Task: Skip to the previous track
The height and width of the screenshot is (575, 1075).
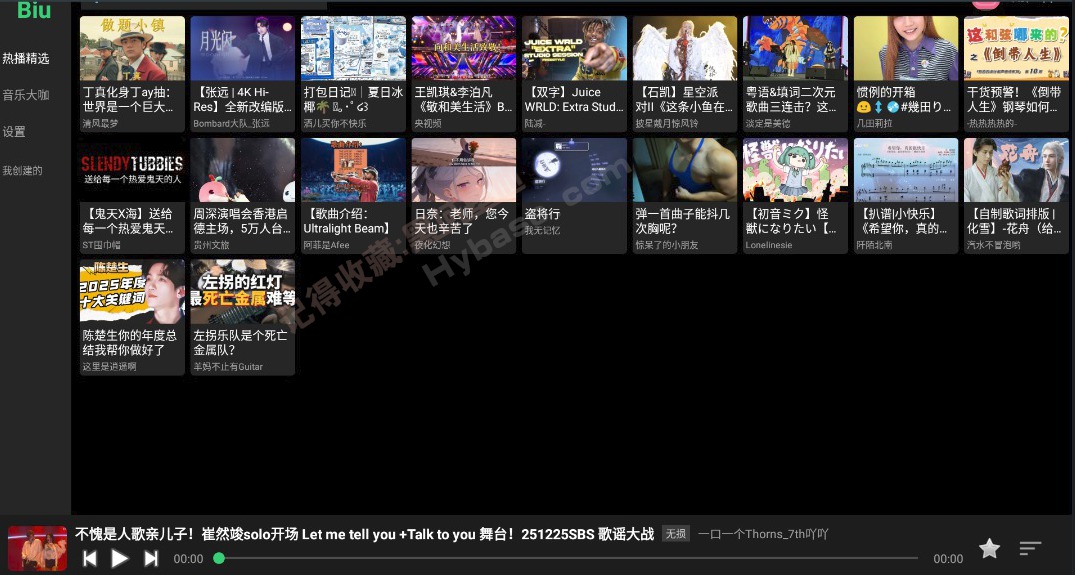Action: coord(90,559)
